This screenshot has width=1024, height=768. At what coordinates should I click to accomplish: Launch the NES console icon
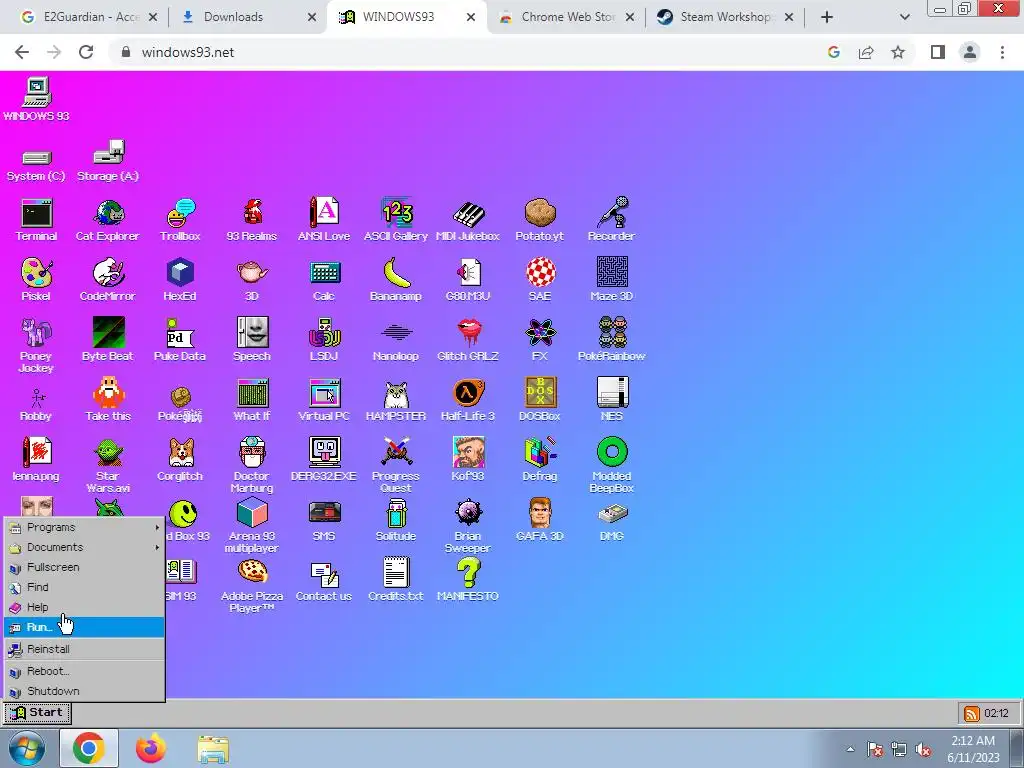pyautogui.click(x=612, y=400)
